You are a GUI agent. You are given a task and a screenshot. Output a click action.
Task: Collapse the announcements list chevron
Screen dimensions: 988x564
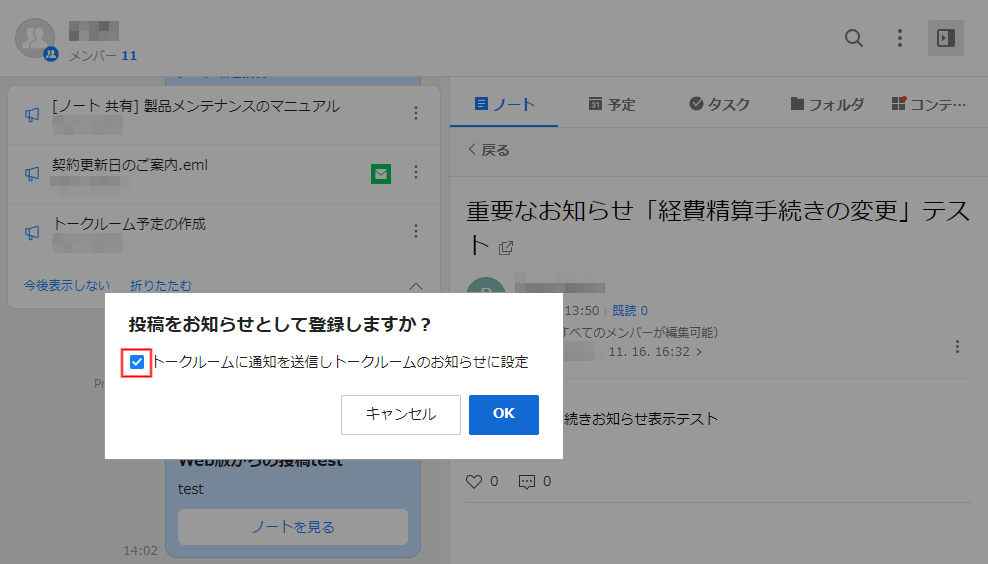pos(417,286)
